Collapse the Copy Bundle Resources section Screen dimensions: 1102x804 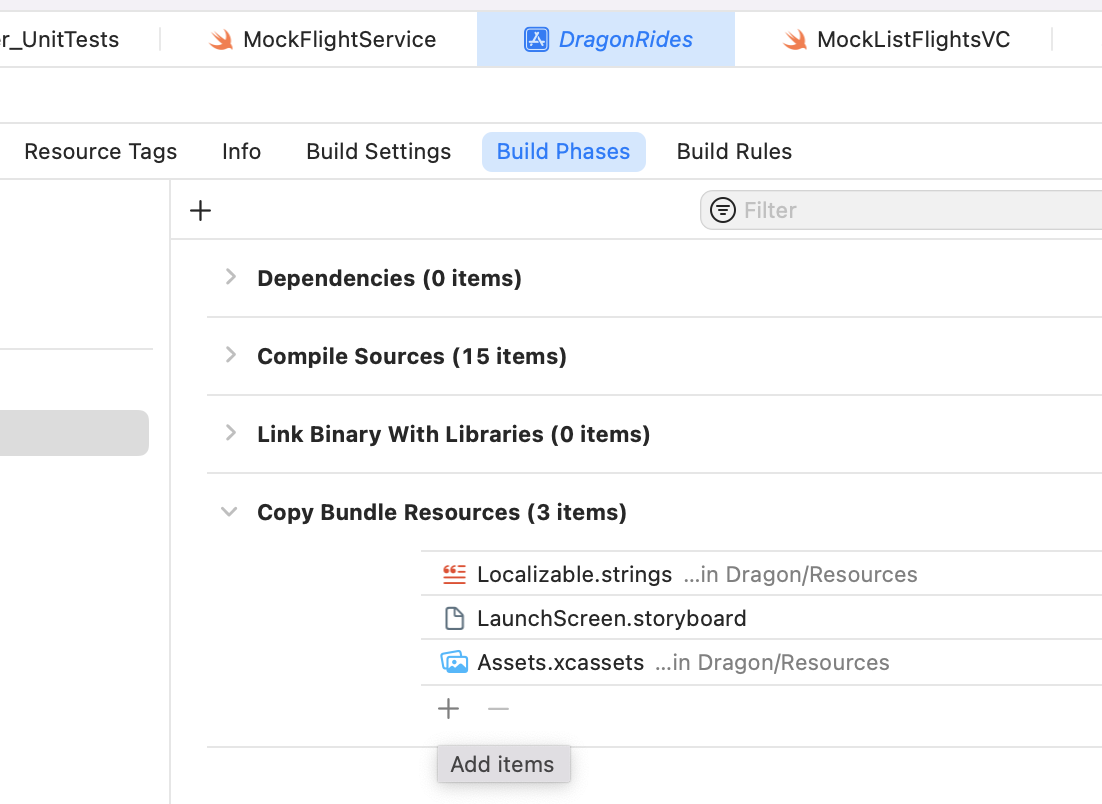(229, 512)
